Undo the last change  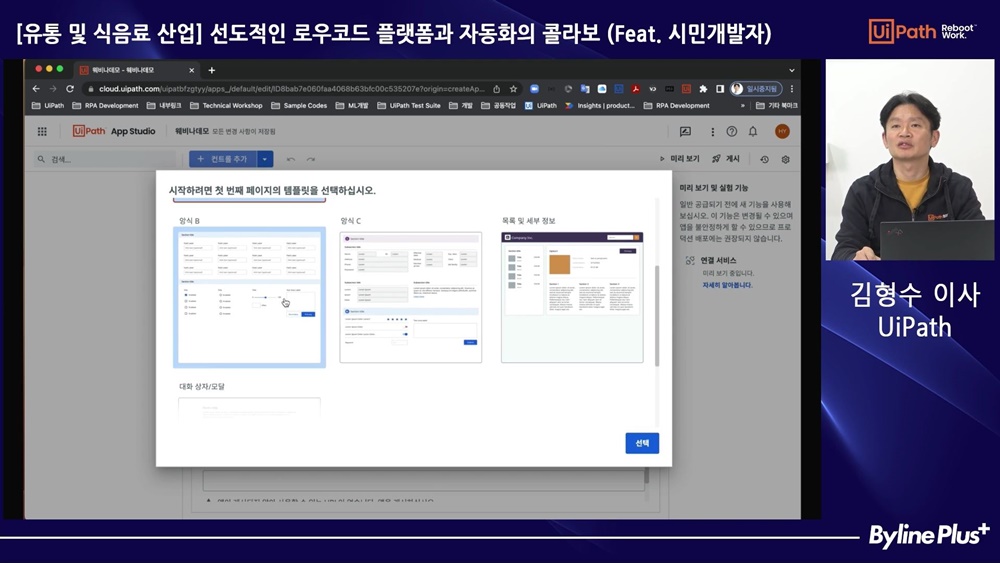coord(291,159)
